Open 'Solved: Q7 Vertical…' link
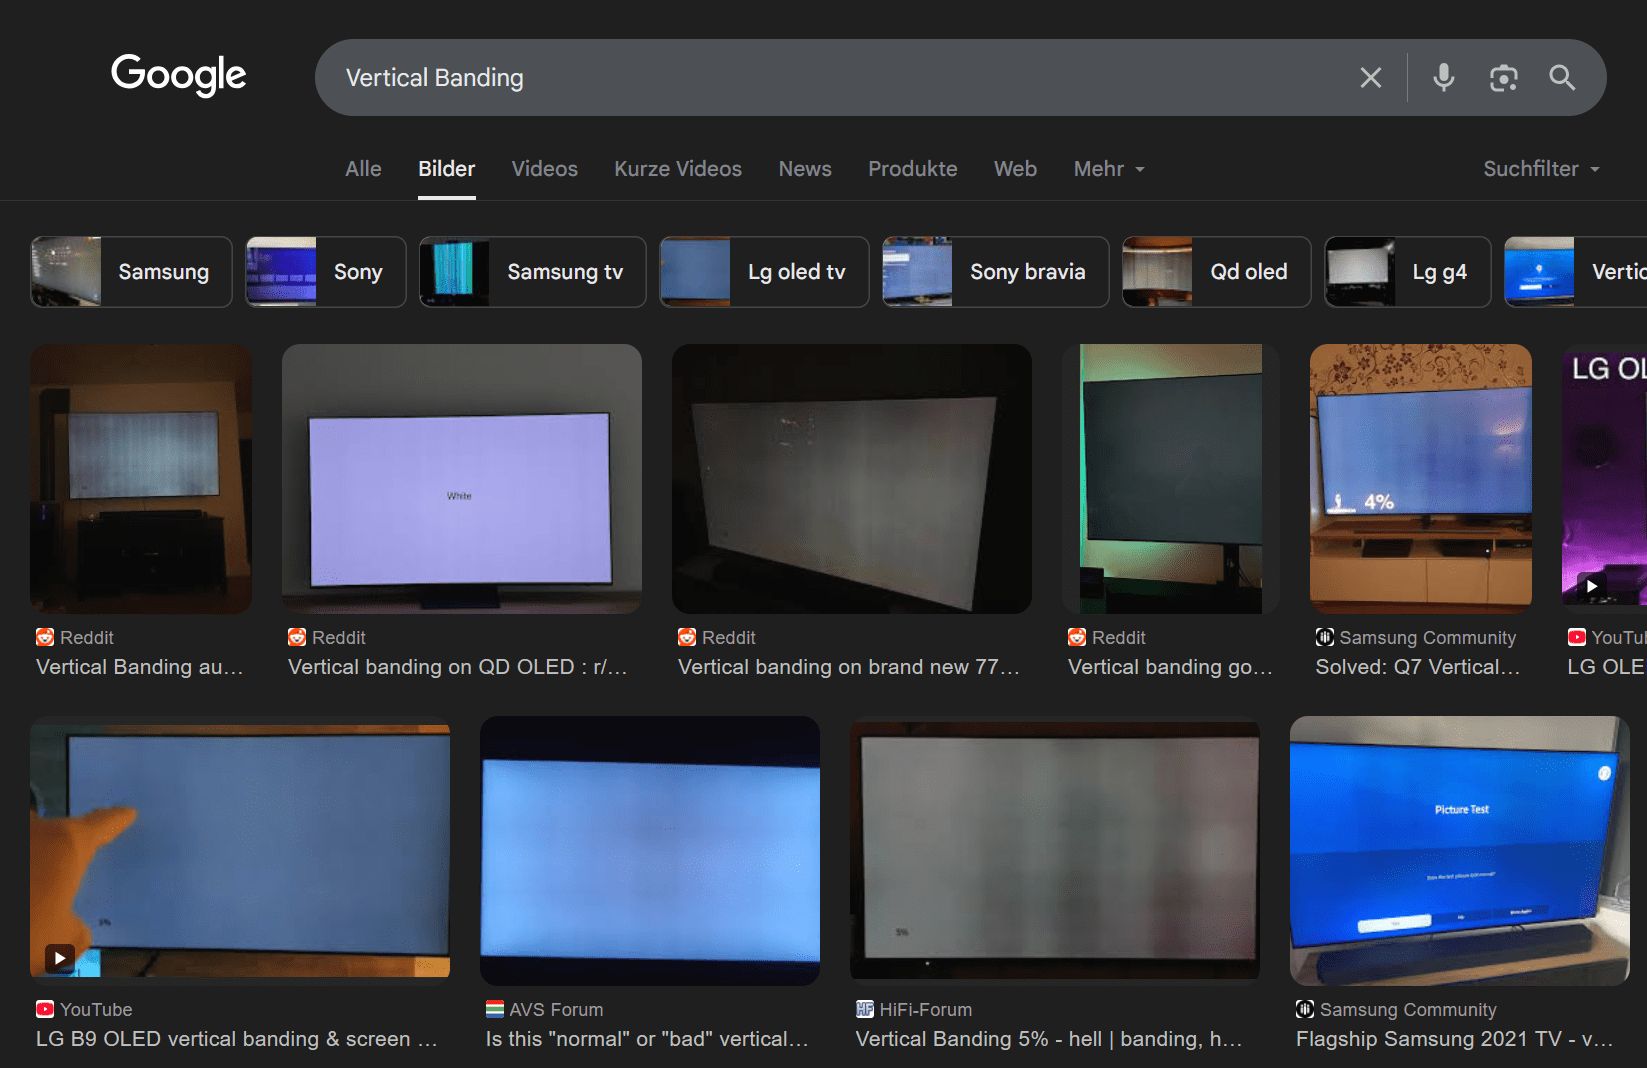 pos(1418,667)
